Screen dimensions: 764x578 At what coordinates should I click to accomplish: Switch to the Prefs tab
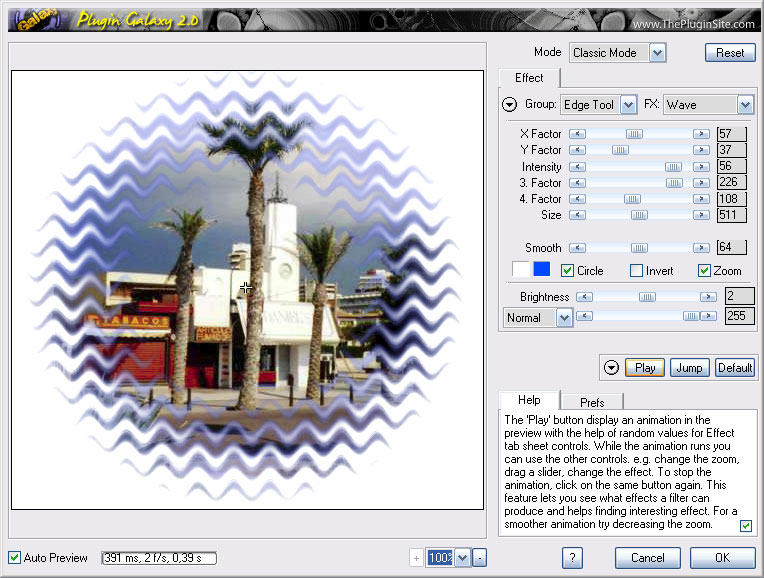[592, 403]
